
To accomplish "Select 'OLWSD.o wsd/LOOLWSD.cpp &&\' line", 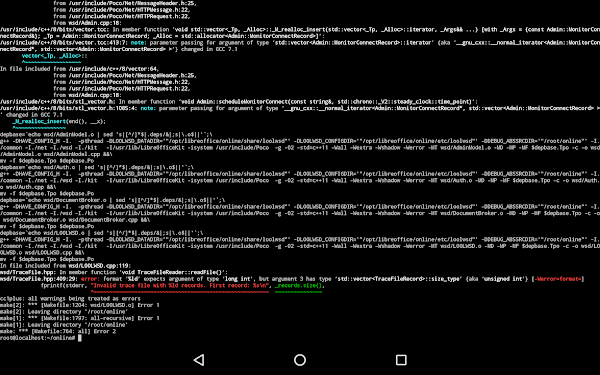I will tap(42, 253).
